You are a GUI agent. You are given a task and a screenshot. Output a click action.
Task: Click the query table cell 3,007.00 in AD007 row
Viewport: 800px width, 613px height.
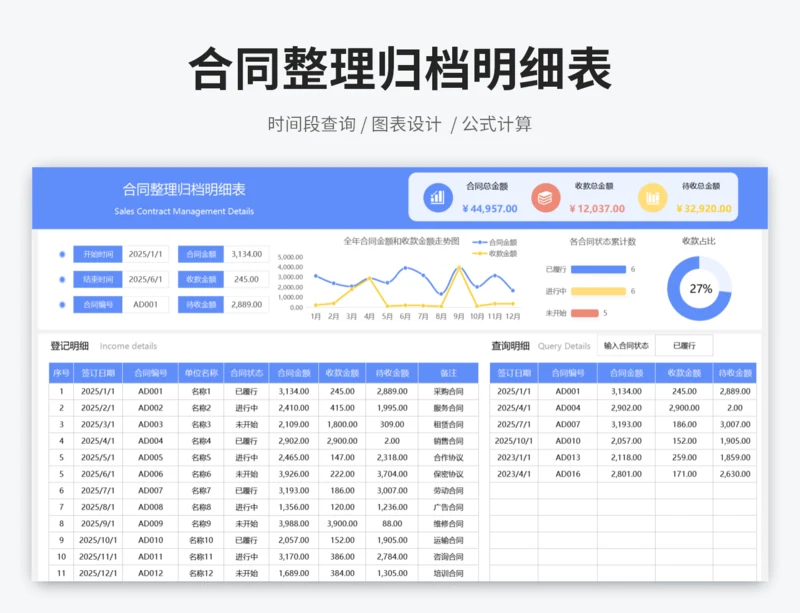(x=735, y=424)
